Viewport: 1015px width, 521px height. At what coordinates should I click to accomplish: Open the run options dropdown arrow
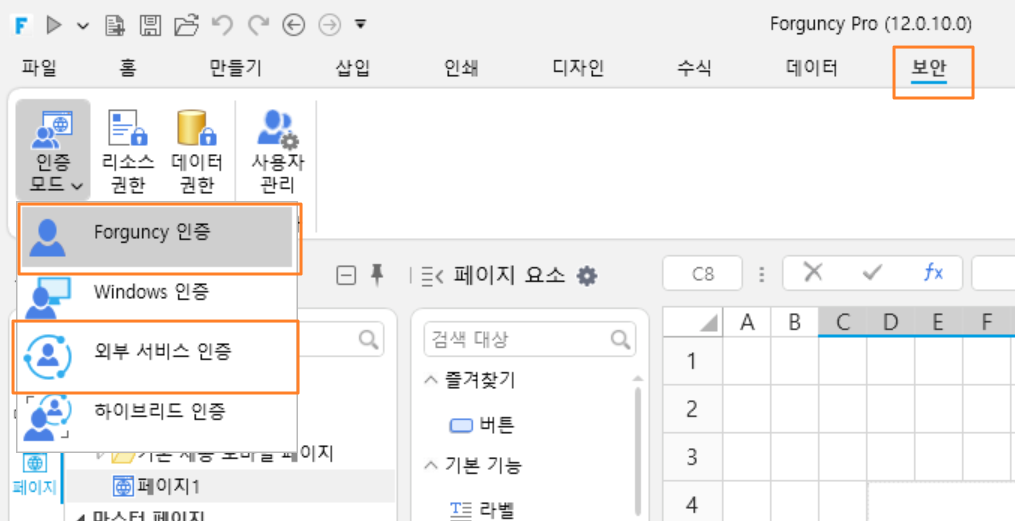[83, 26]
